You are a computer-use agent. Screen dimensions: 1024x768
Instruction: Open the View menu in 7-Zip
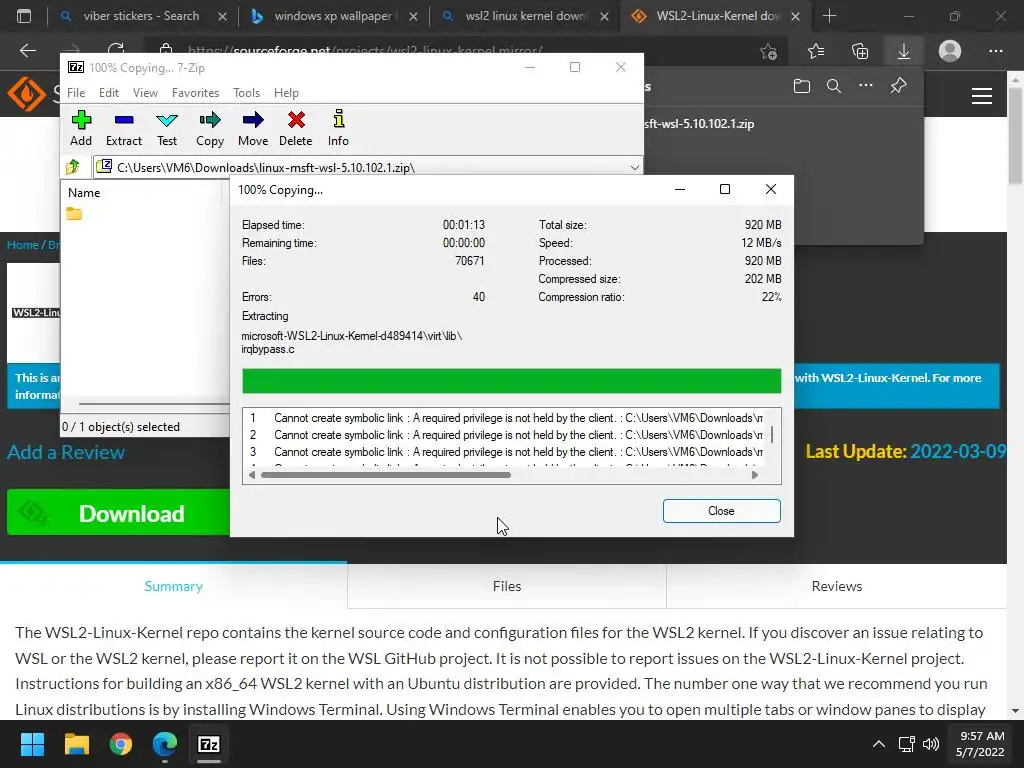pos(145,93)
